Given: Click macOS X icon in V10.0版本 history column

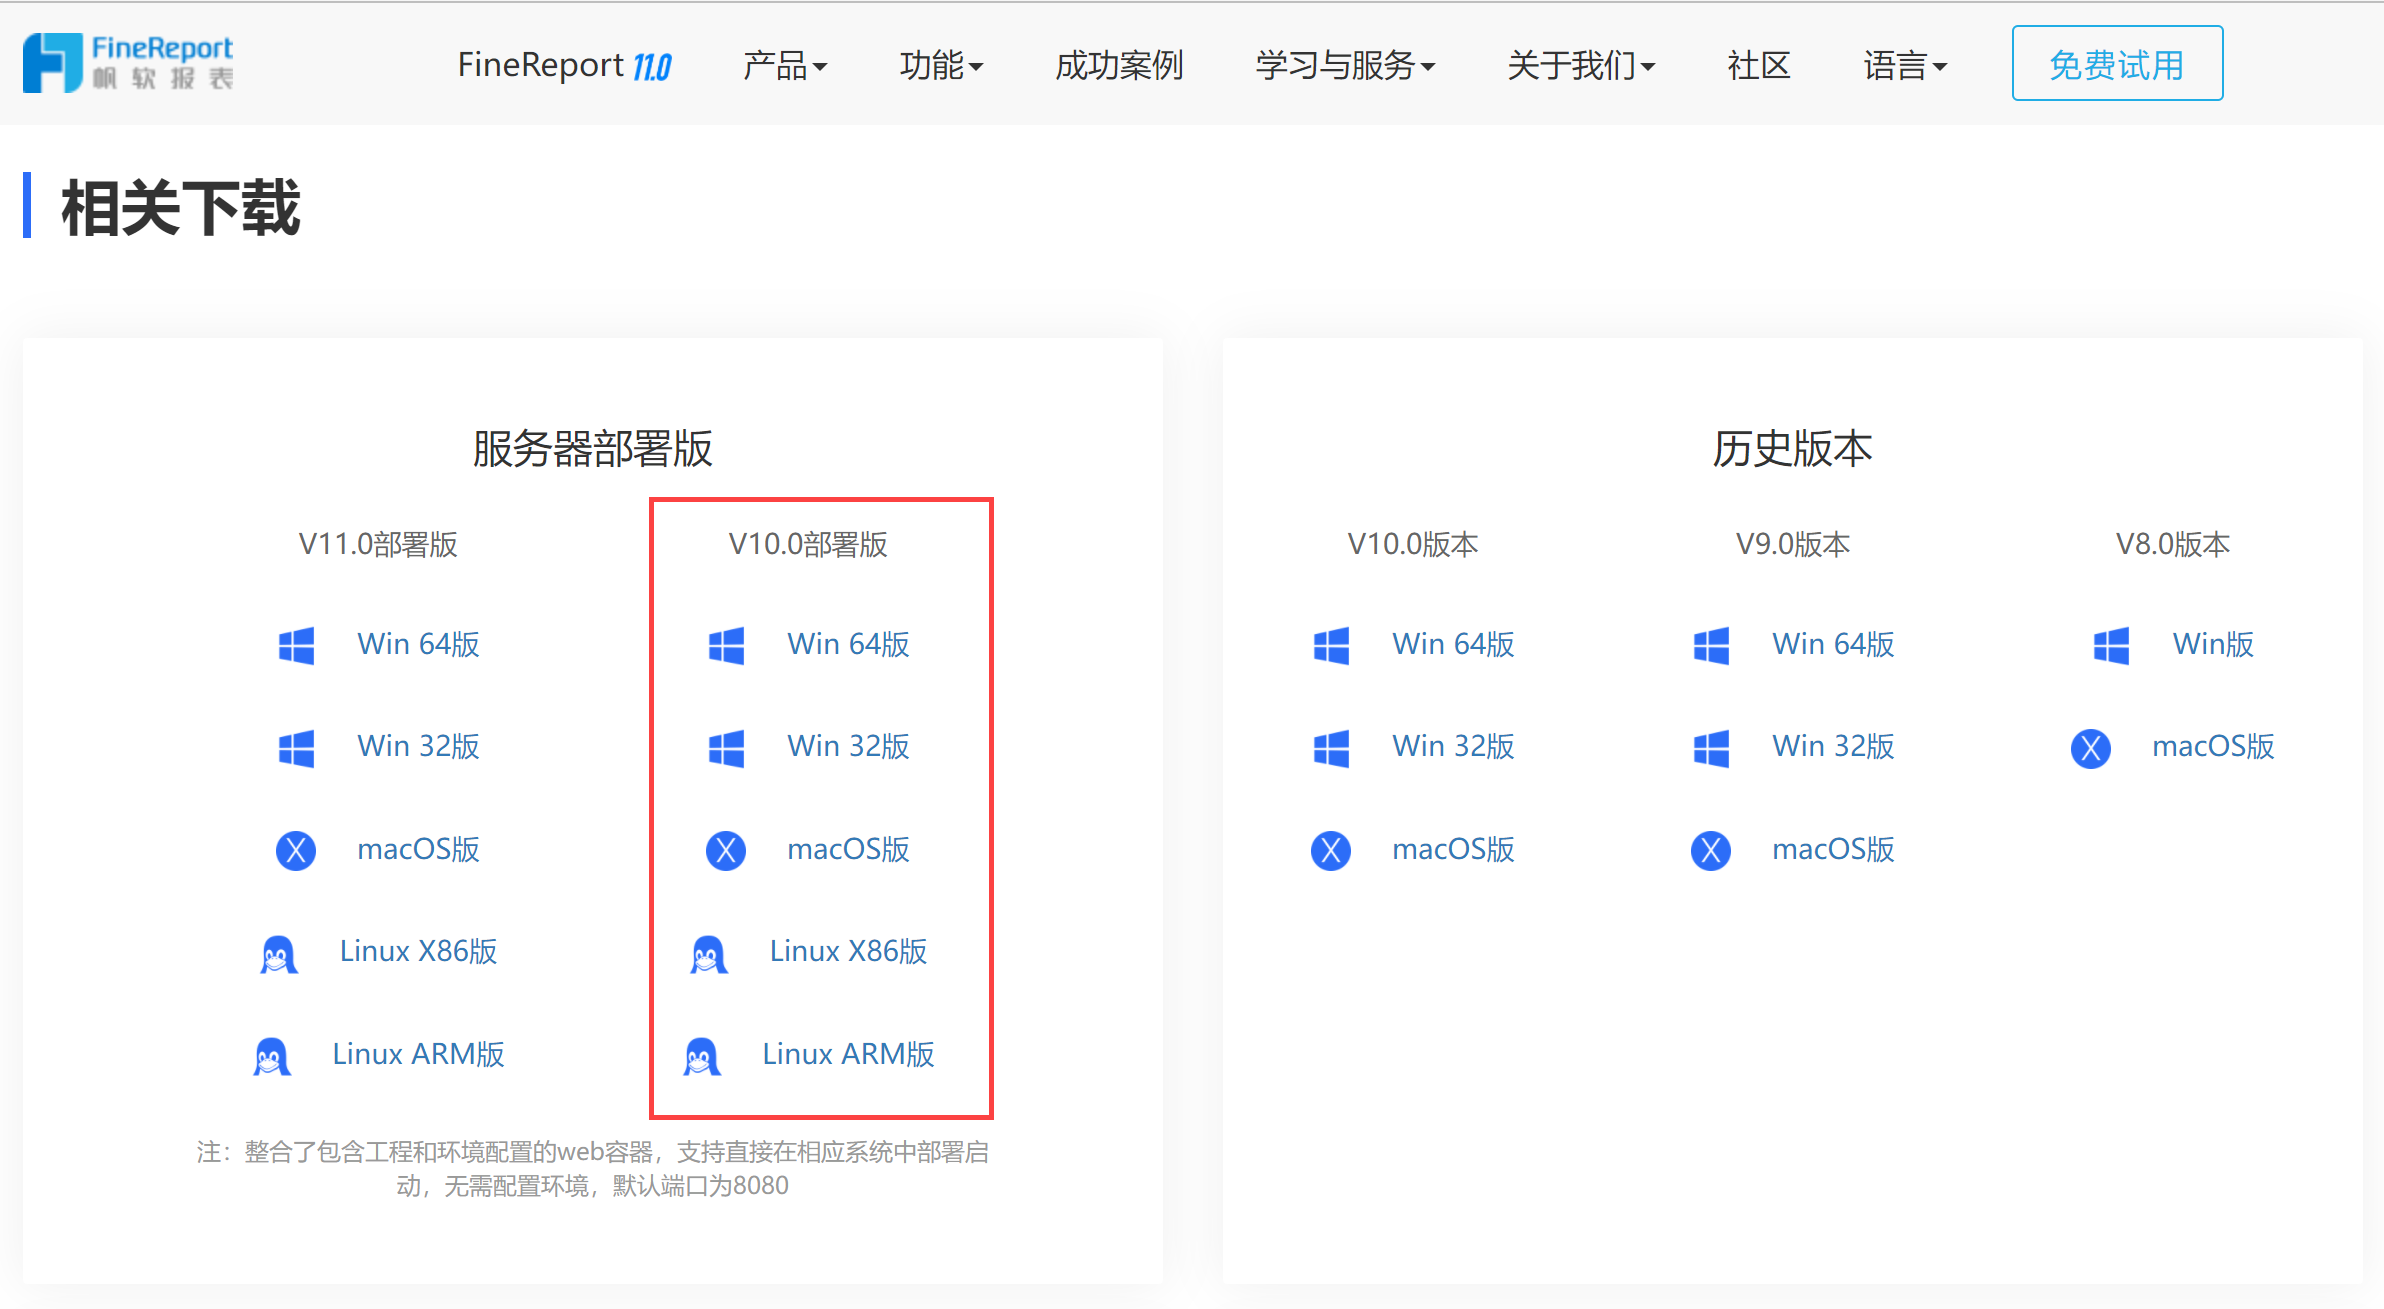Looking at the screenshot, I should [1331, 851].
